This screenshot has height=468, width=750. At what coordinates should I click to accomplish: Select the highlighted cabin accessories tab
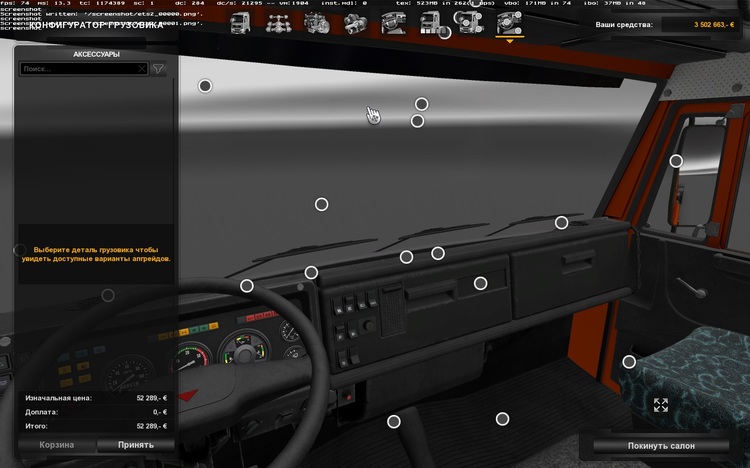[509, 23]
